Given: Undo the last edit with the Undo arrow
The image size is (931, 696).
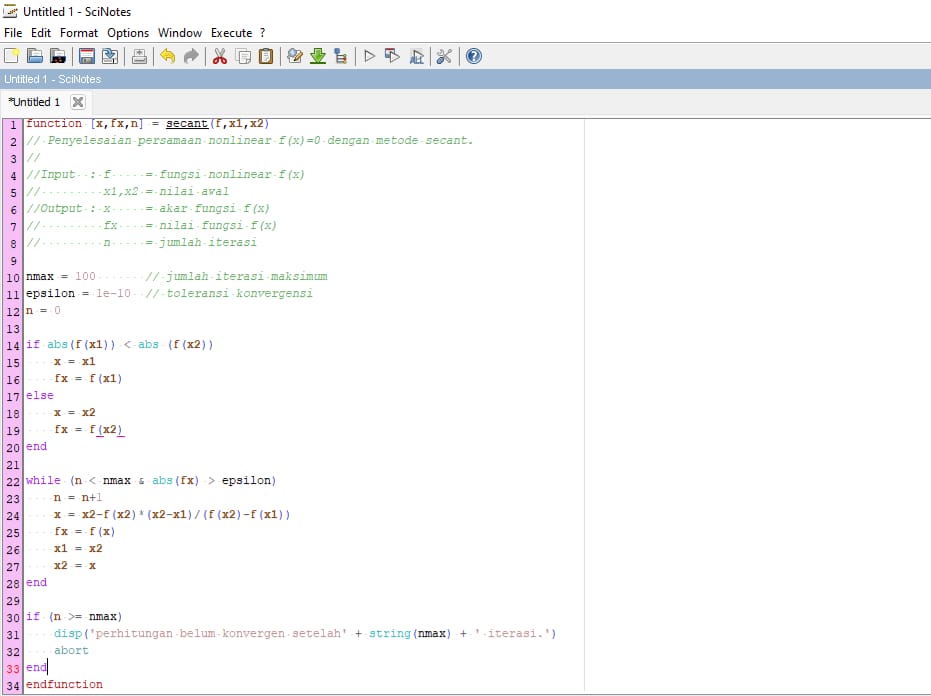Looking at the screenshot, I should [x=168, y=56].
